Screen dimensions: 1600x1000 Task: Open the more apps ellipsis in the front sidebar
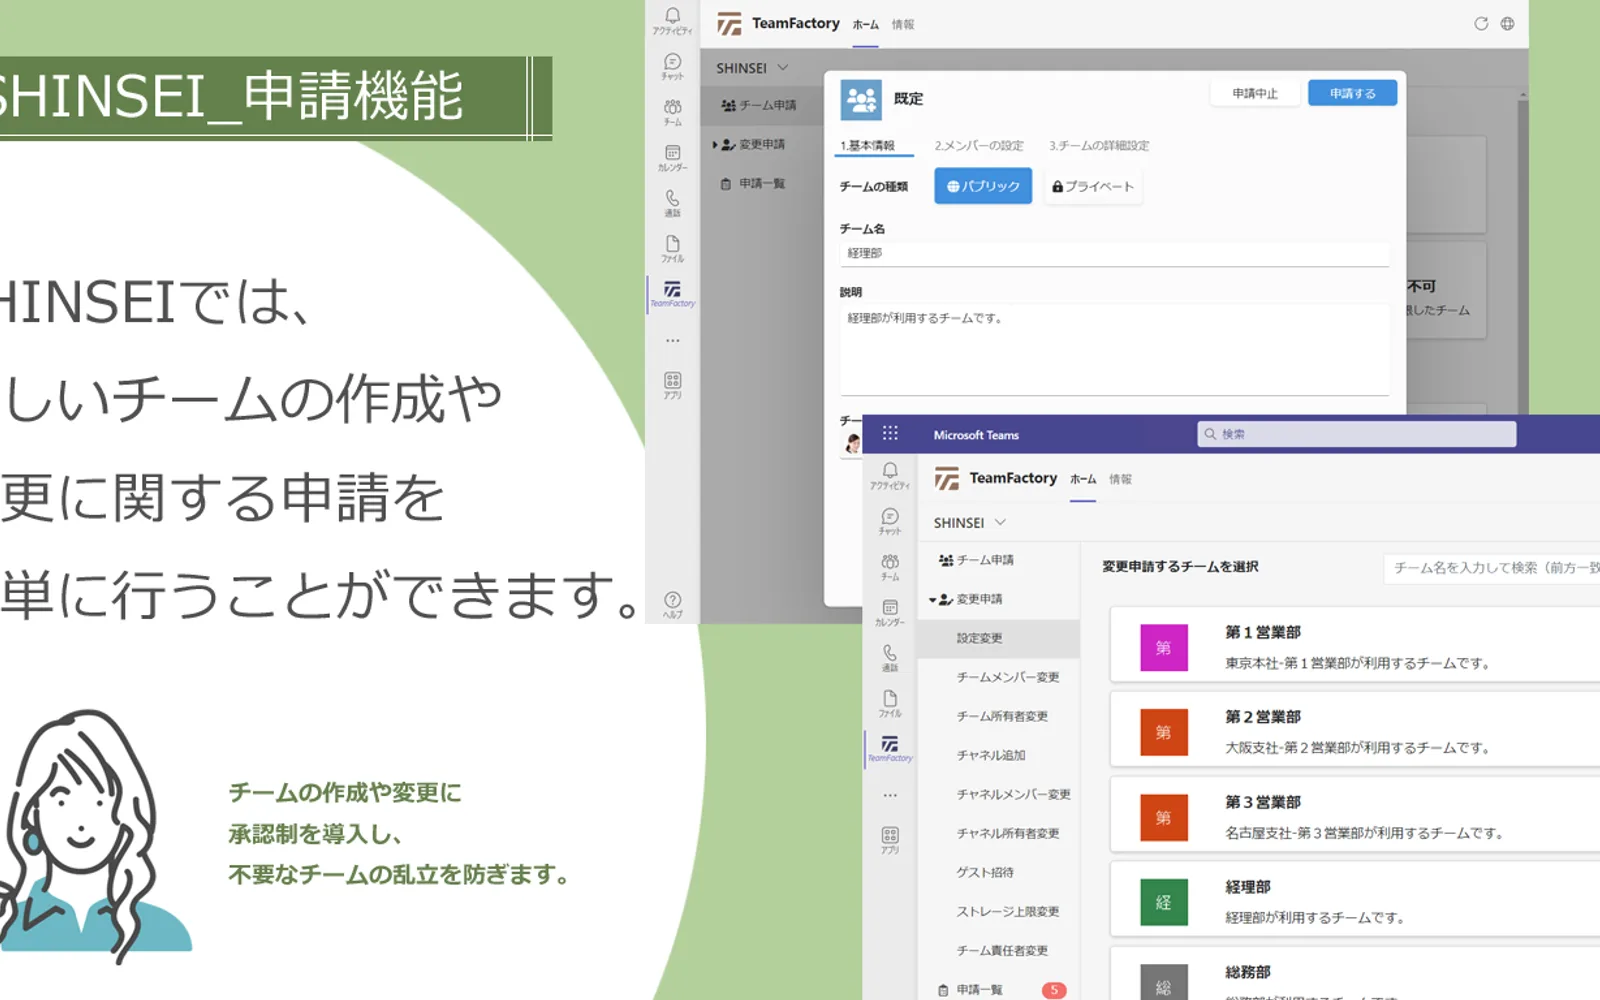[x=890, y=795]
